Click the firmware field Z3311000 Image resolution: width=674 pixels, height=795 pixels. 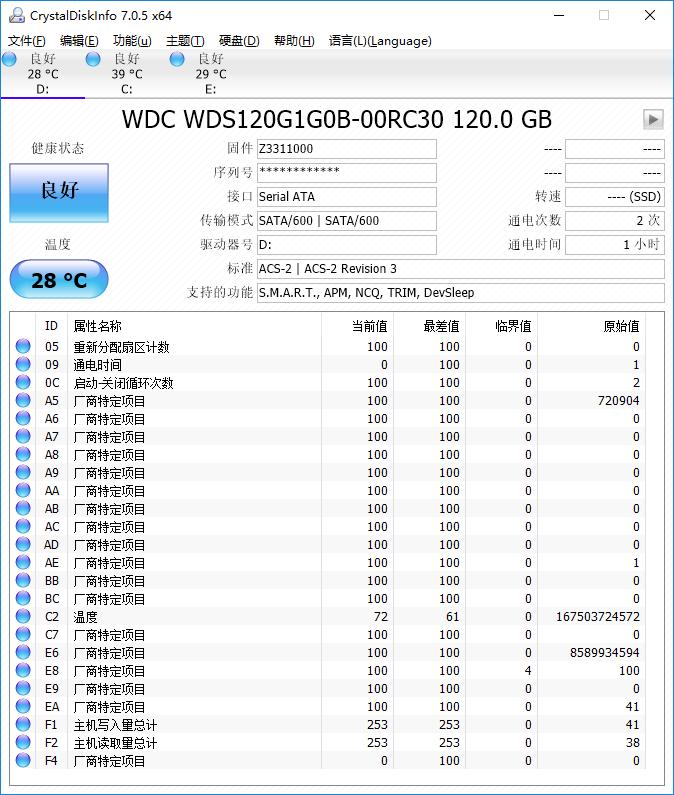347,149
